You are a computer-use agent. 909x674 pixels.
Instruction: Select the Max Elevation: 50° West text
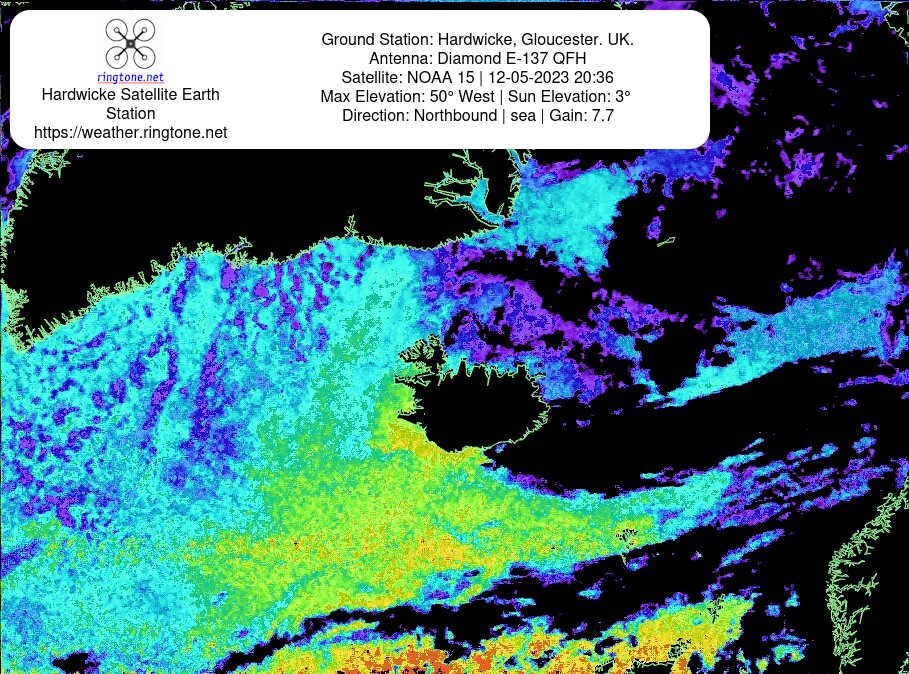(408, 97)
